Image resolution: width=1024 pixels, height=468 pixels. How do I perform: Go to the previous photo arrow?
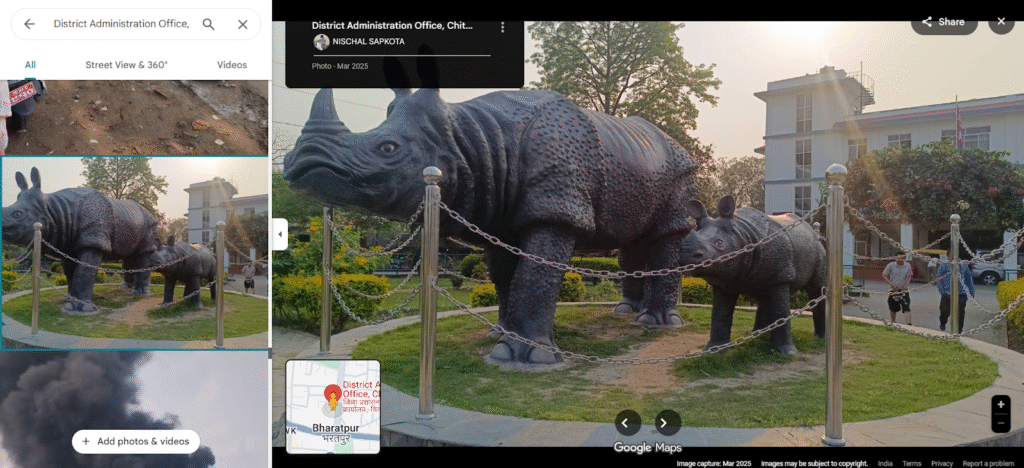click(x=628, y=422)
